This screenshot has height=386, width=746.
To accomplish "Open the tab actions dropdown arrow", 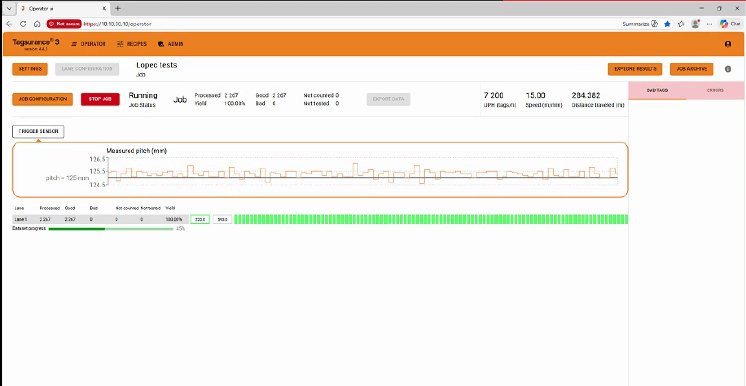I will [8, 9].
